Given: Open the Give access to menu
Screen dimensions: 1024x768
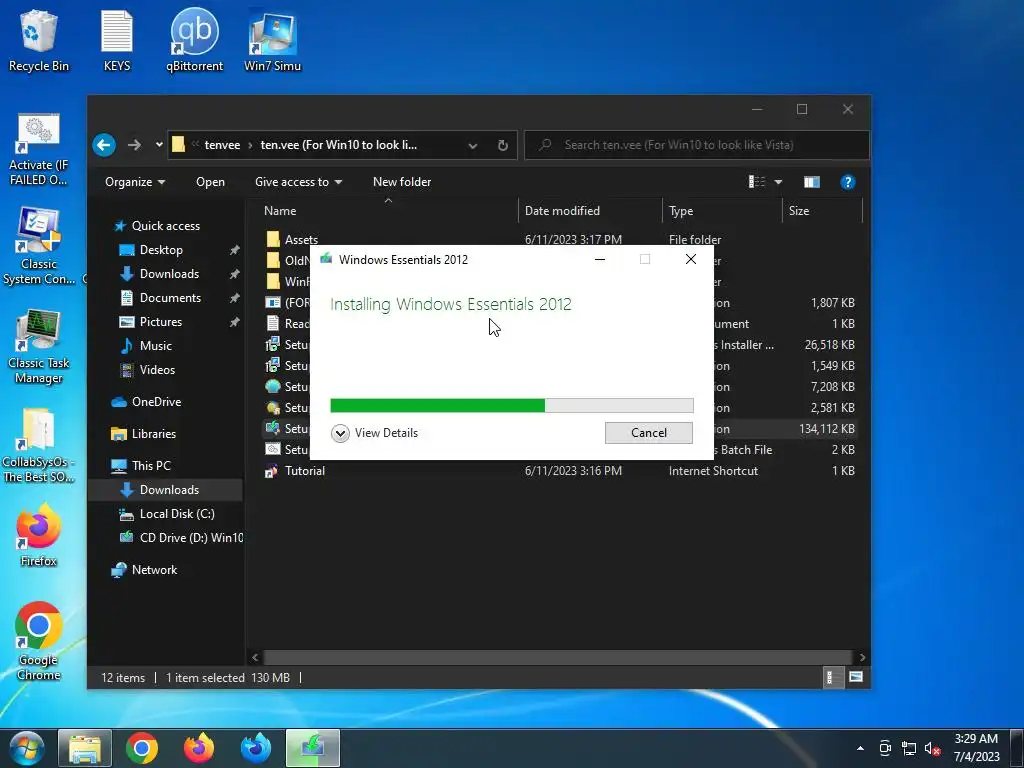Looking at the screenshot, I should (x=298, y=182).
